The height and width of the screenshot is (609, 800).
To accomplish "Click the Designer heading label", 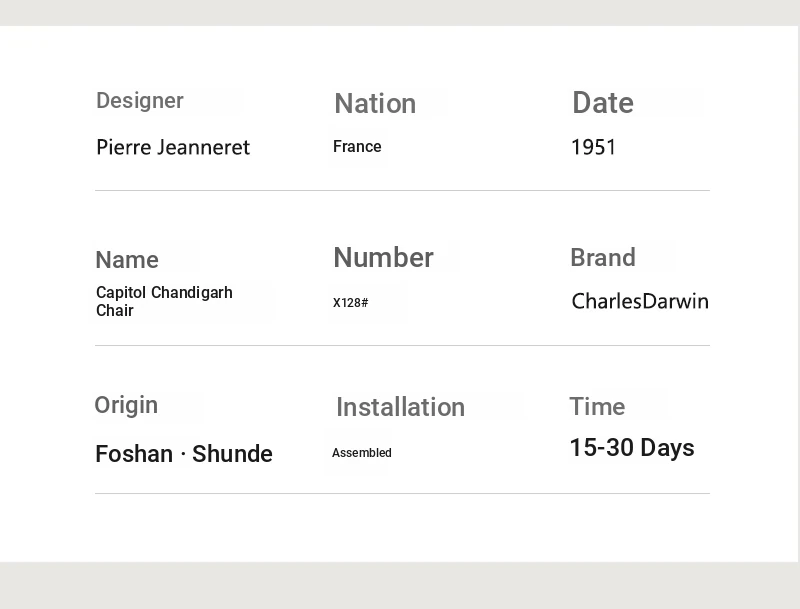I will click(140, 101).
